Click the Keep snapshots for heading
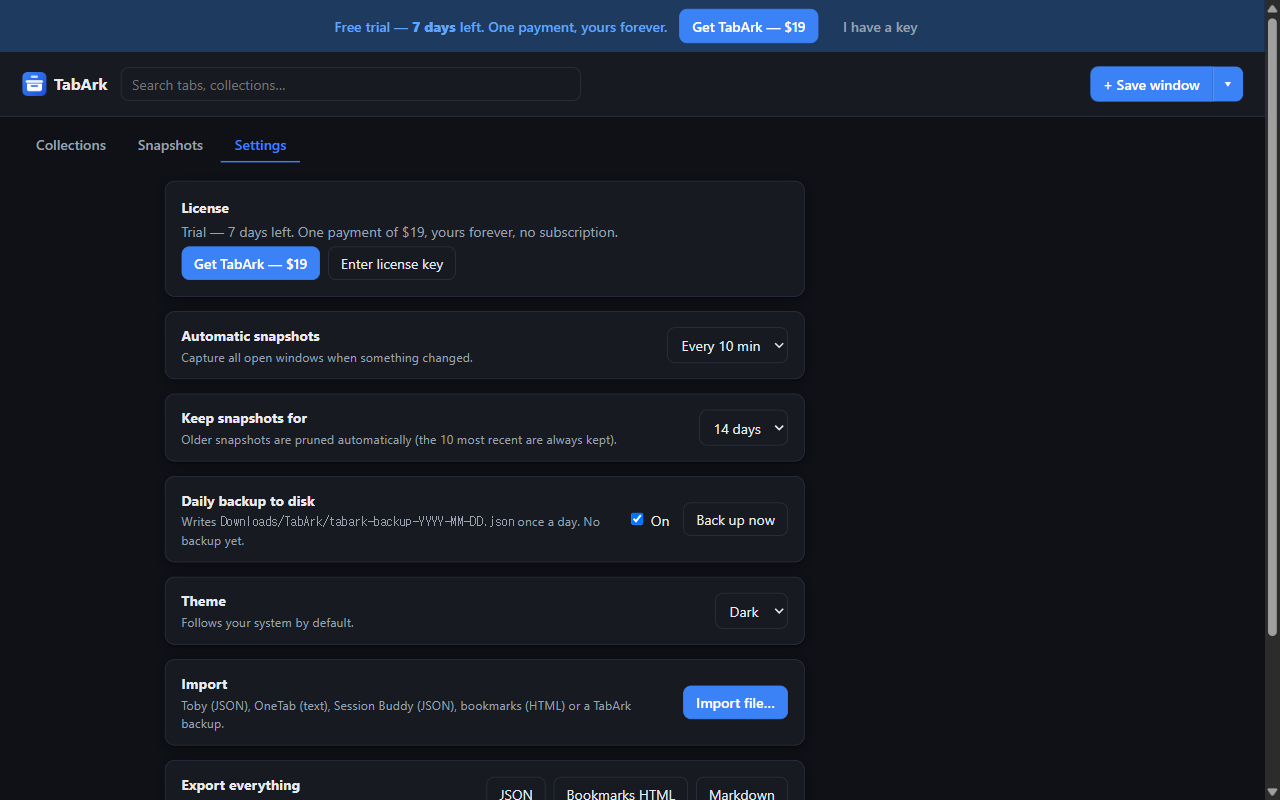This screenshot has height=800, width=1280. click(x=244, y=418)
